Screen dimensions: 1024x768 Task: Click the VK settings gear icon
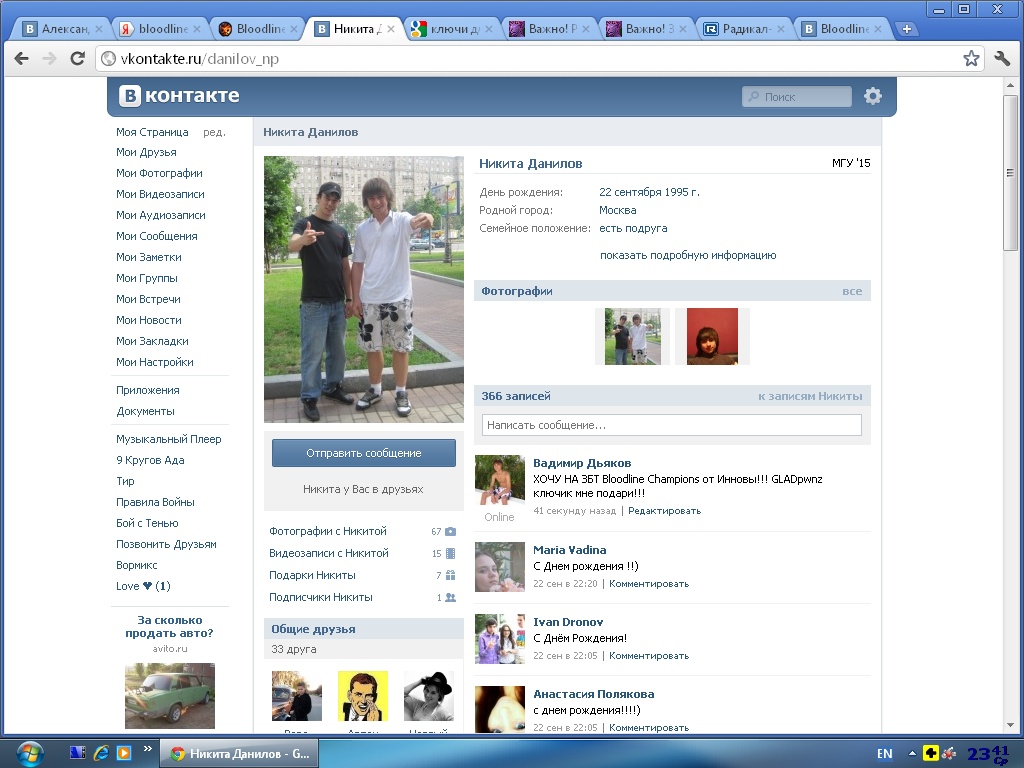click(x=873, y=96)
